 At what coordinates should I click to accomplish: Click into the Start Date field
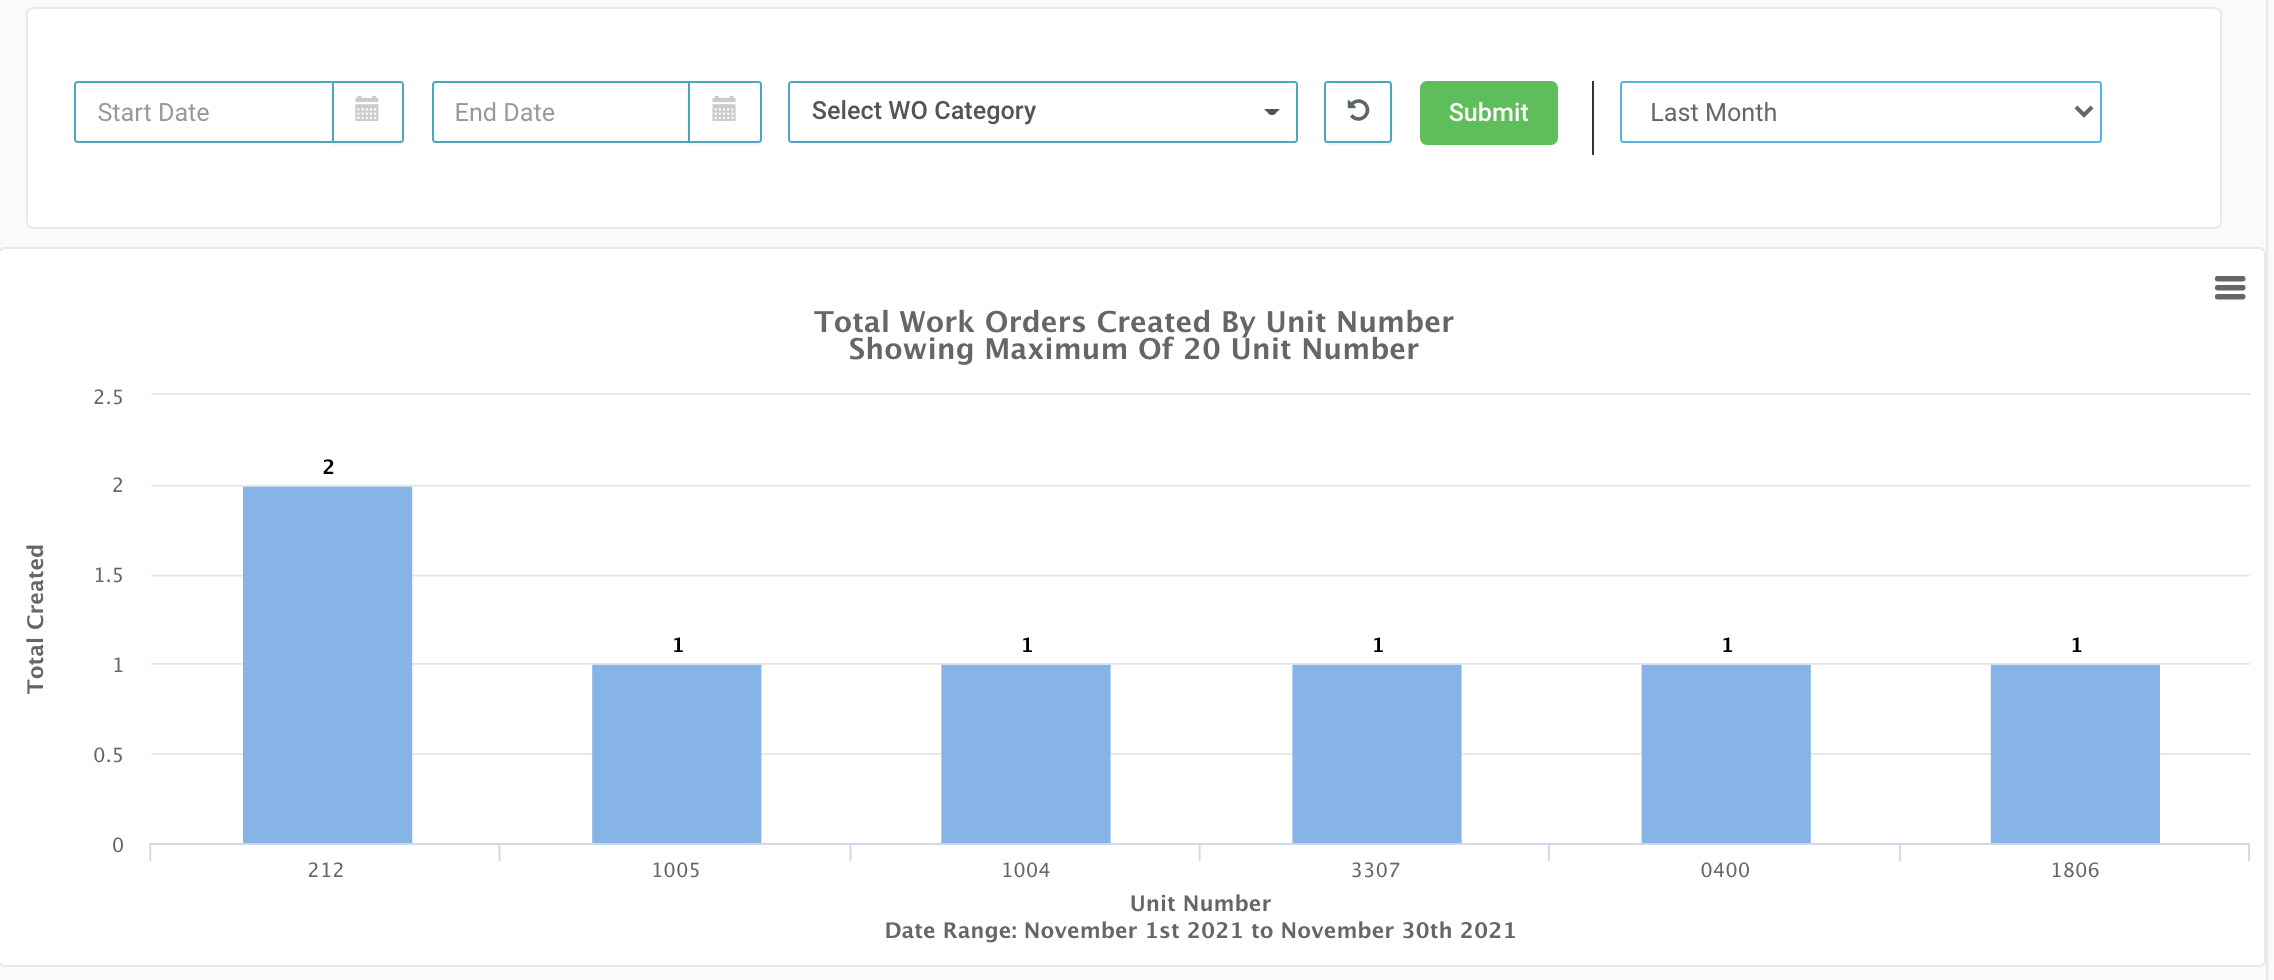[204, 112]
